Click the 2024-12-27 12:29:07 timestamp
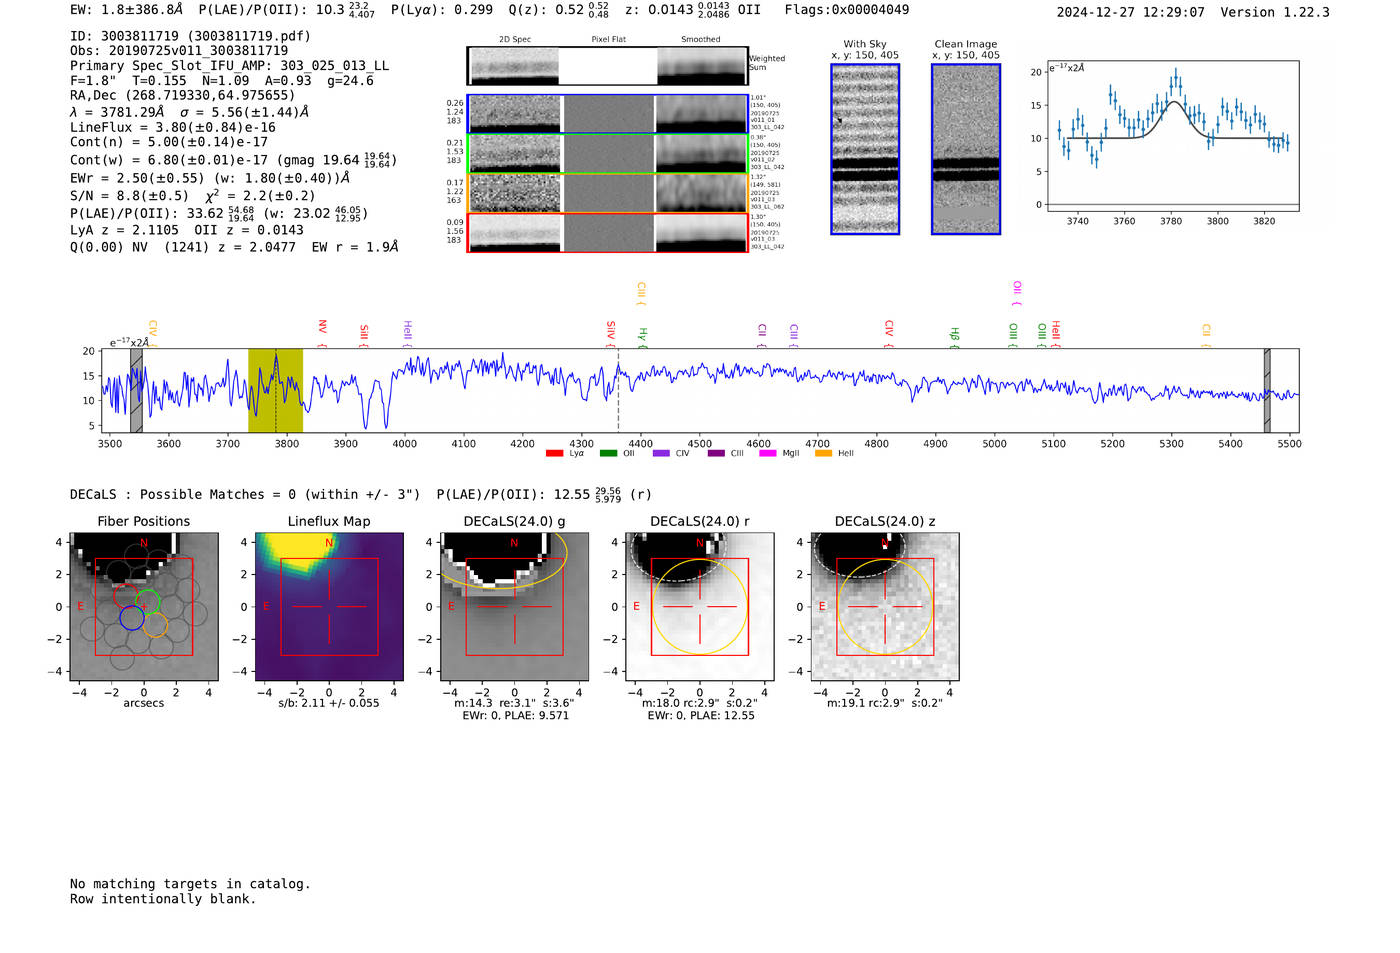This screenshot has height=953, width=1400. coord(1131,12)
